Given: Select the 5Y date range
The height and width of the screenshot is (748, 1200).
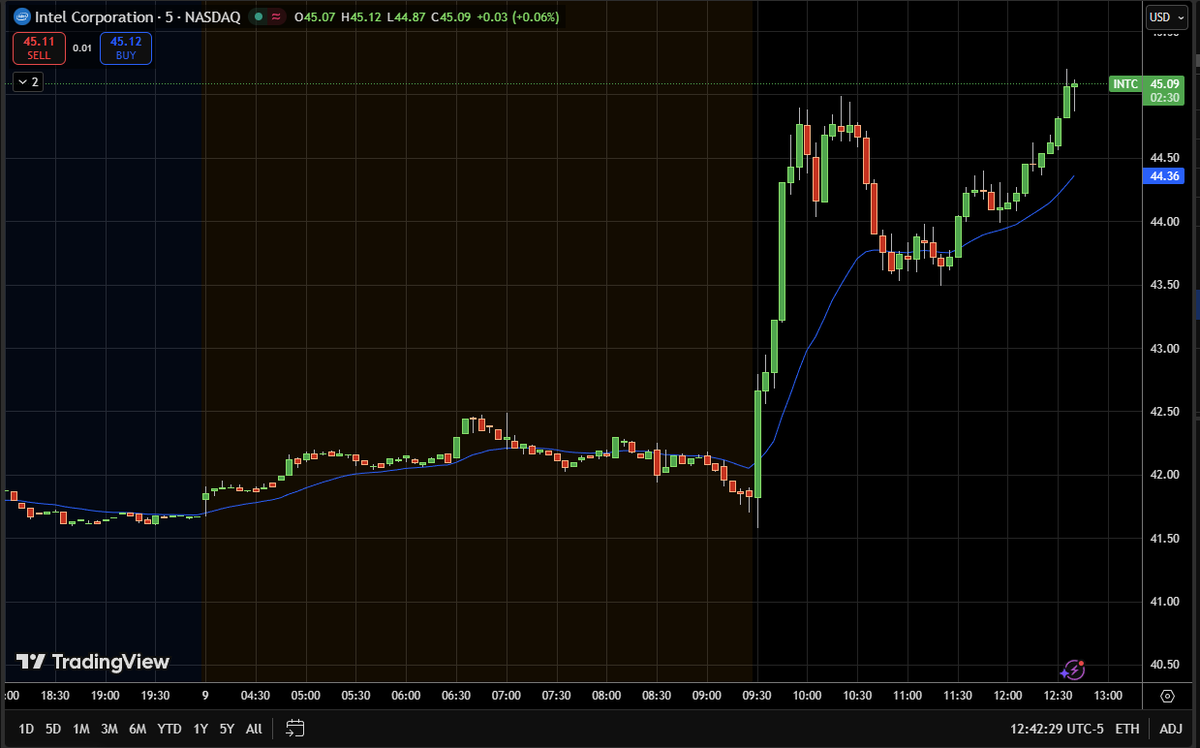Looking at the screenshot, I should click(x=227, y=729).
